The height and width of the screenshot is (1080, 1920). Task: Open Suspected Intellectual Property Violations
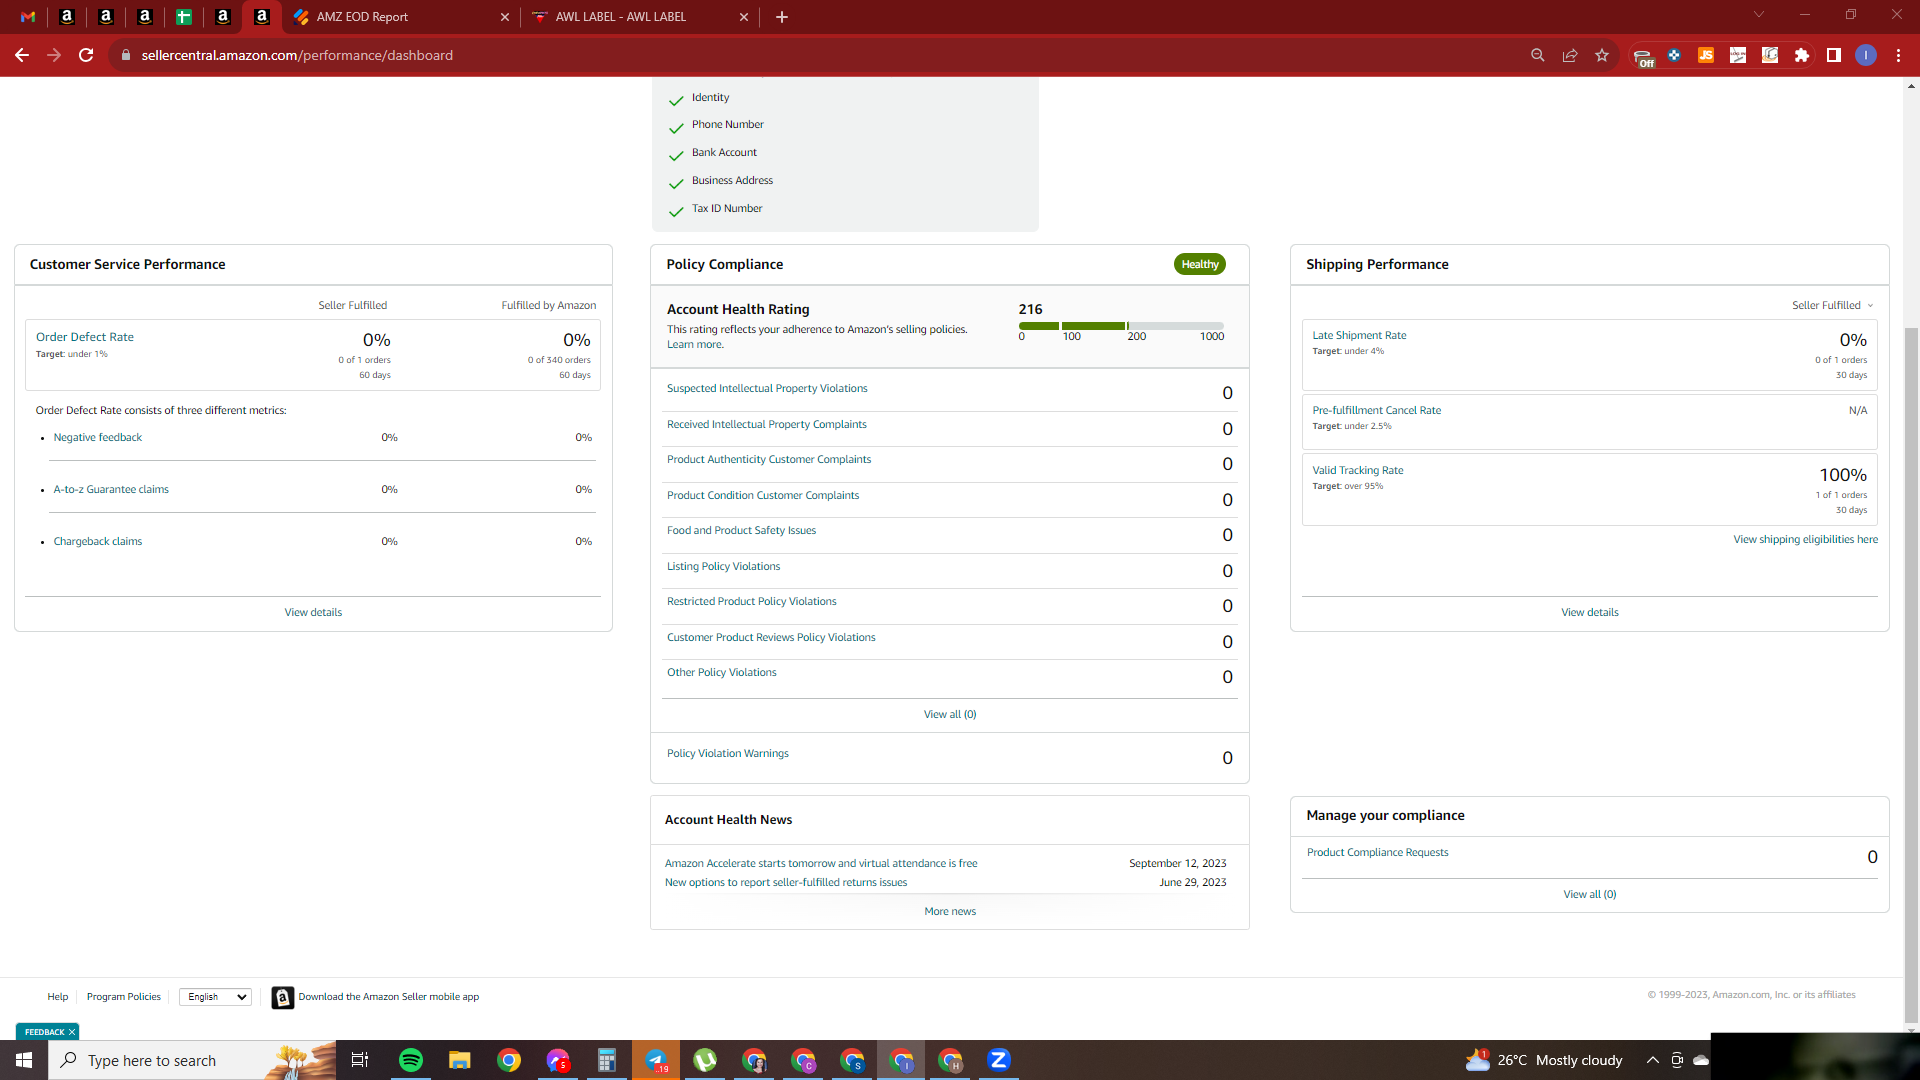[767, 388]
